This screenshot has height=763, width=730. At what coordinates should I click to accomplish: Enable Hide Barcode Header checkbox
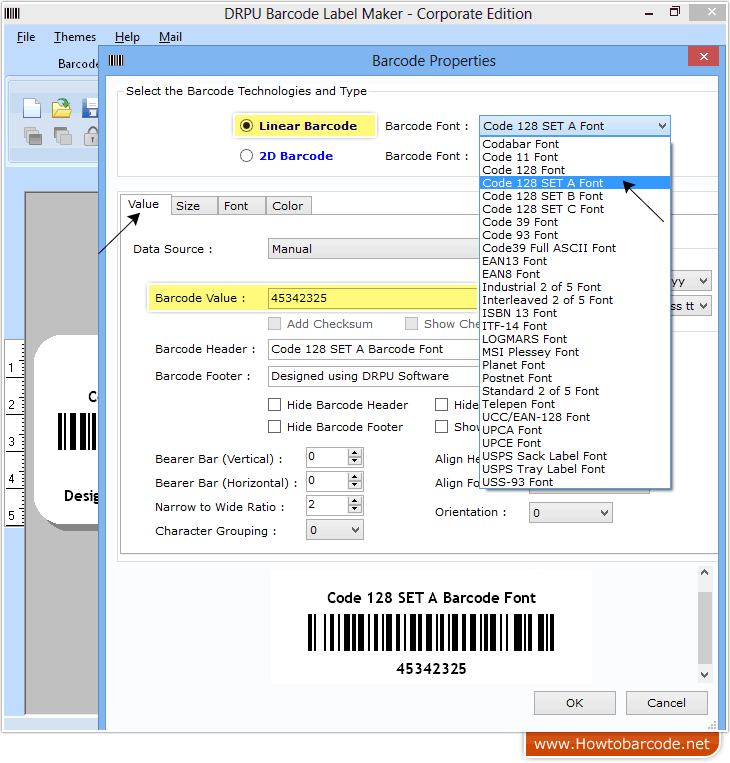pos(274,405)
